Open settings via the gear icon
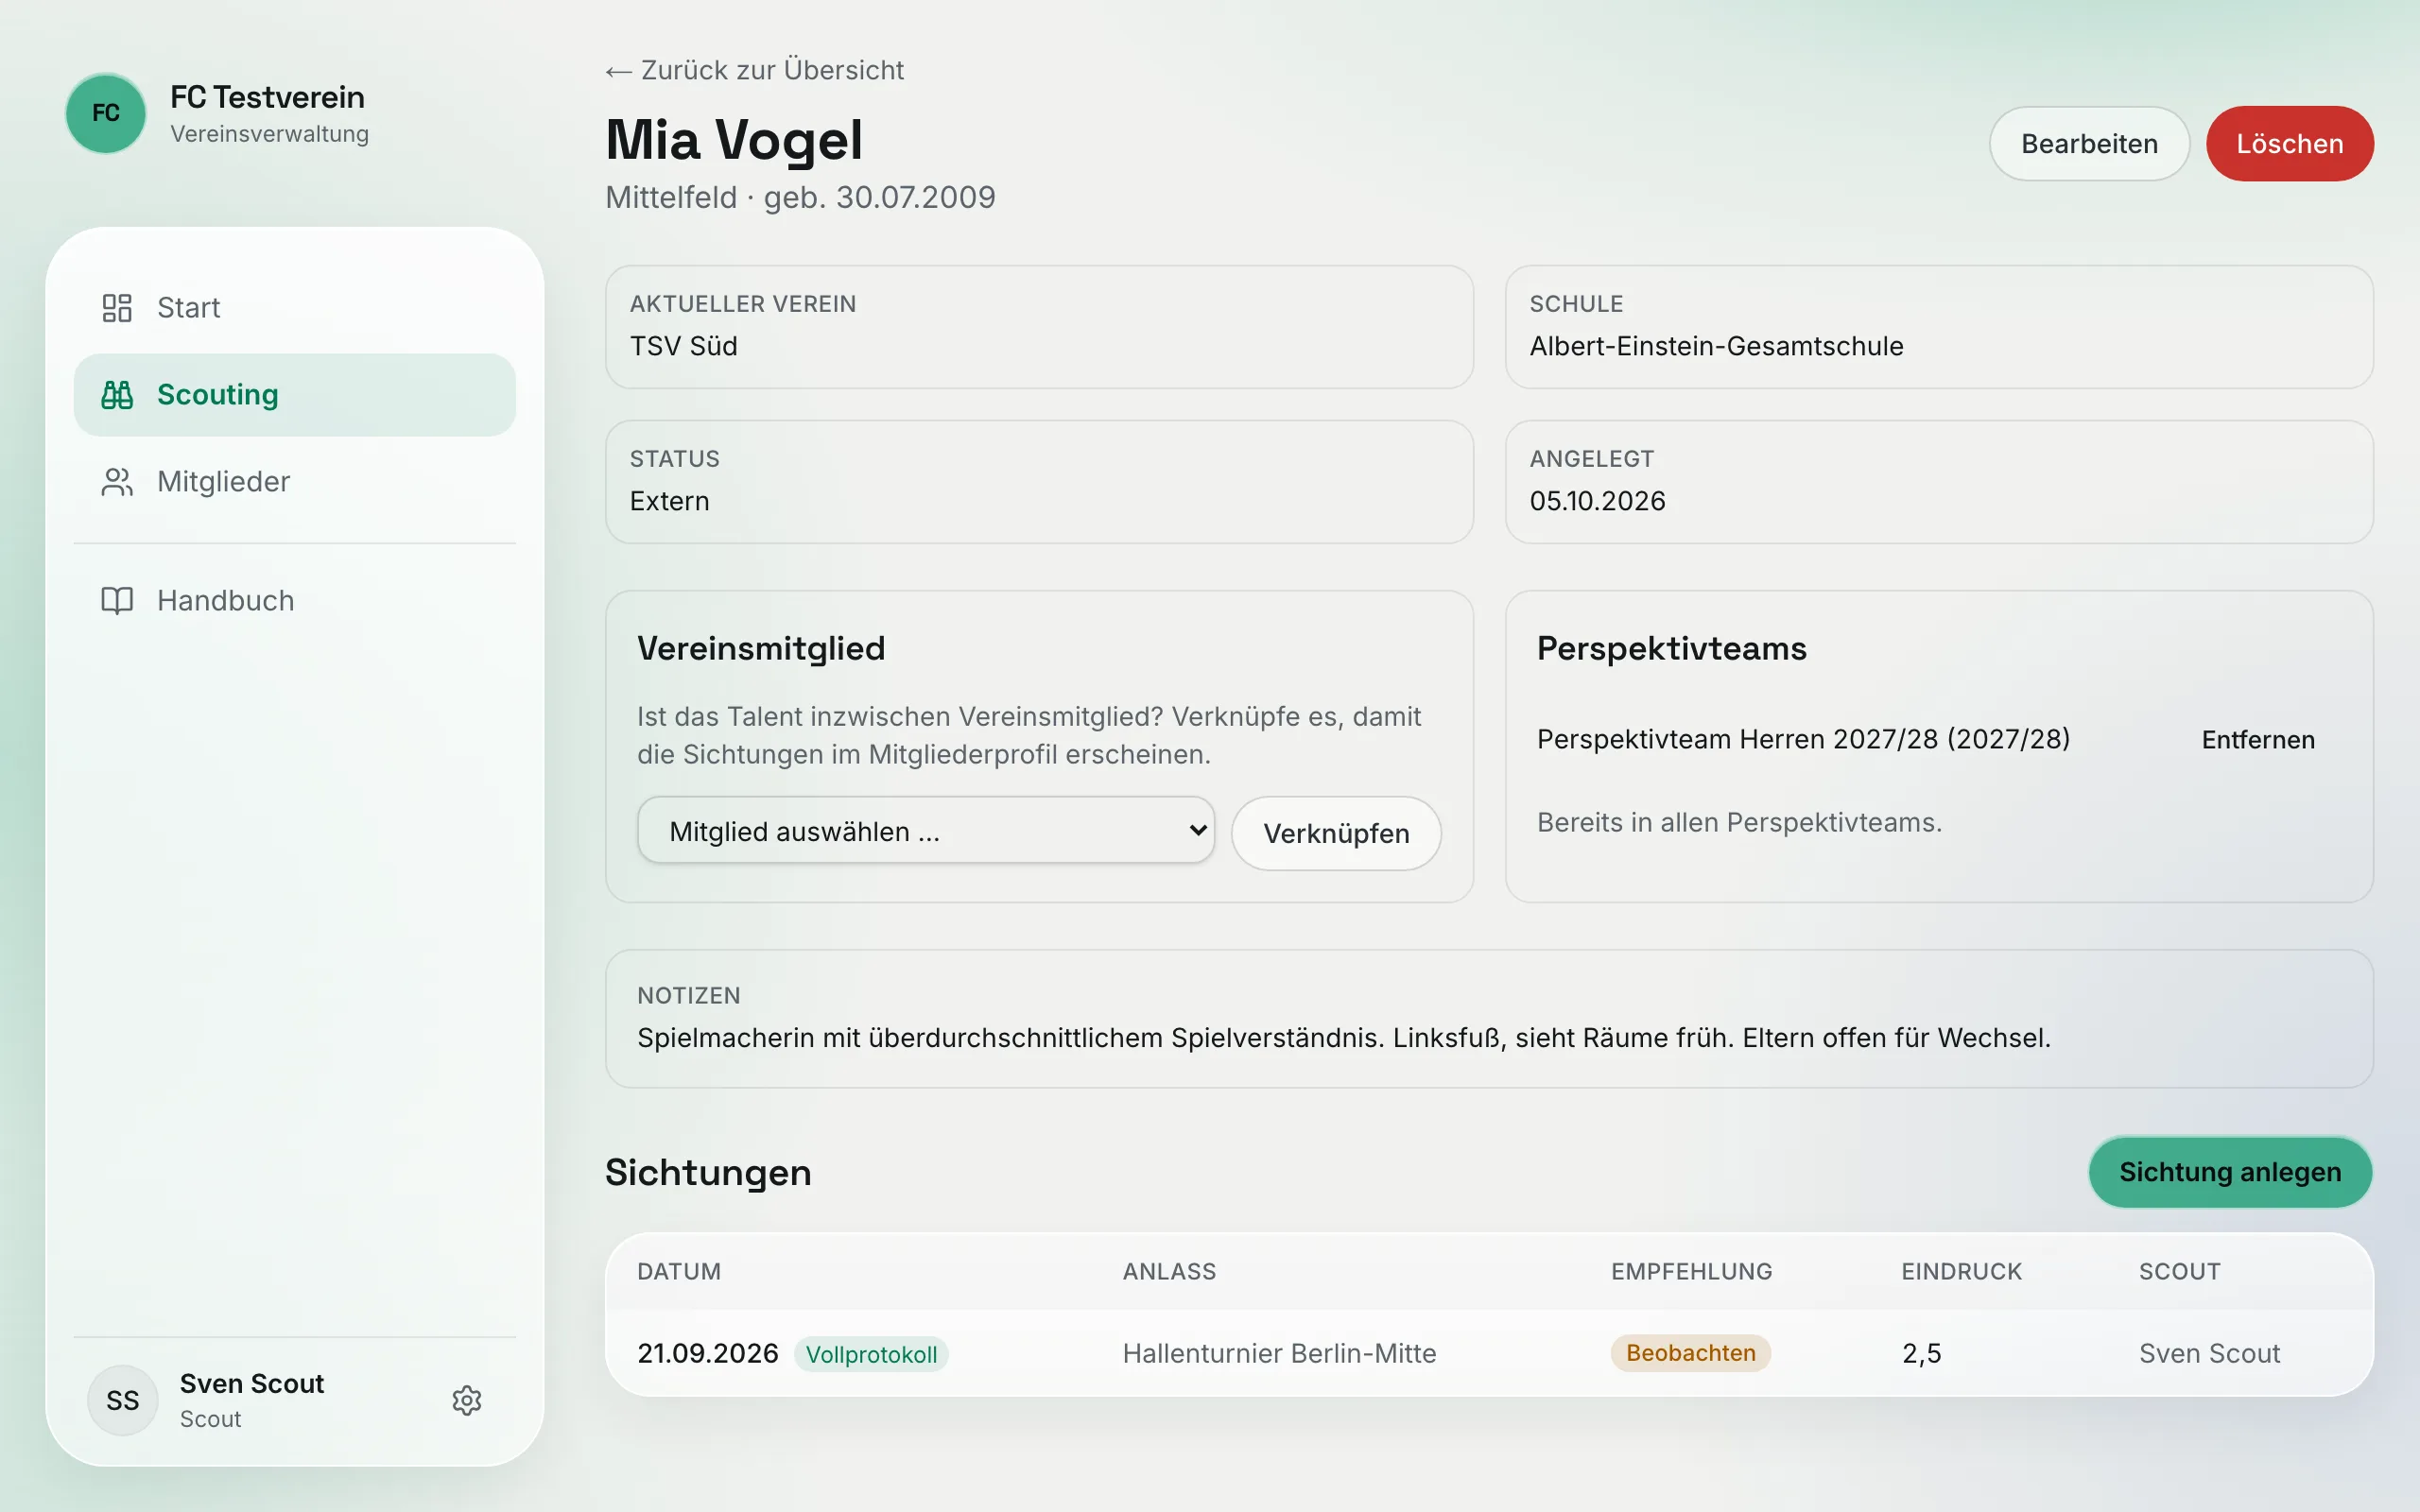This screenshot has height=1512, width=2420. [x=467, y=1401]
